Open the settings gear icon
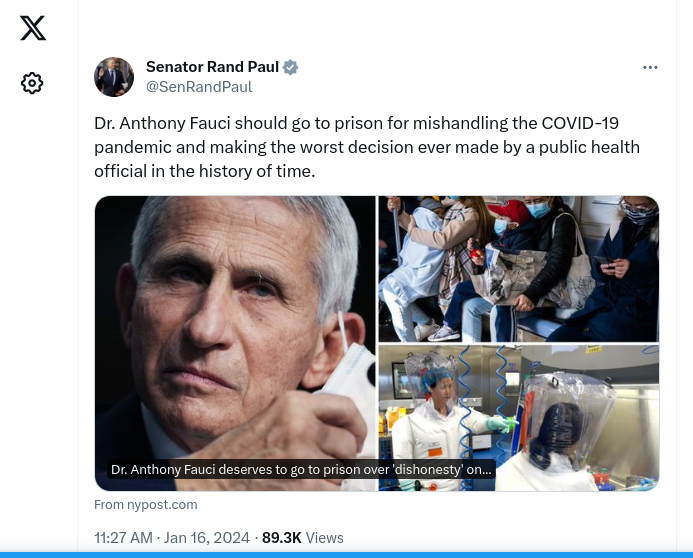 click(x=32, y=83)
